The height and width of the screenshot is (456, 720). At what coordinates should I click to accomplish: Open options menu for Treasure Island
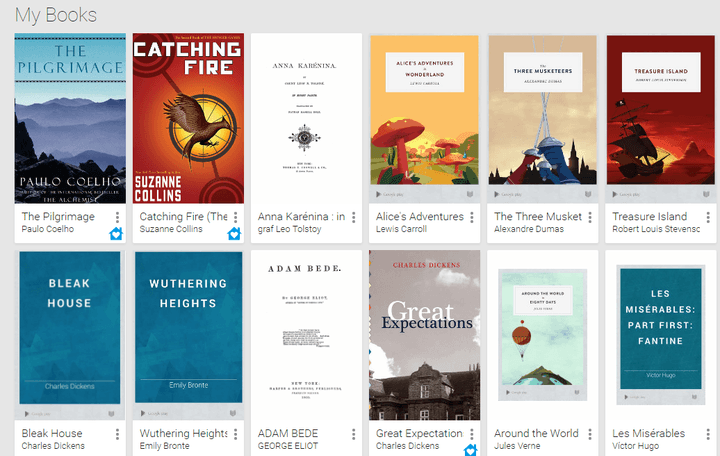708,217
